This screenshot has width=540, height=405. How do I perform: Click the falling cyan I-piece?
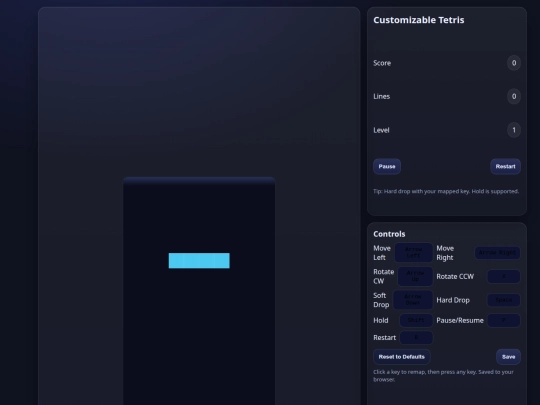[x=199, y=261]
